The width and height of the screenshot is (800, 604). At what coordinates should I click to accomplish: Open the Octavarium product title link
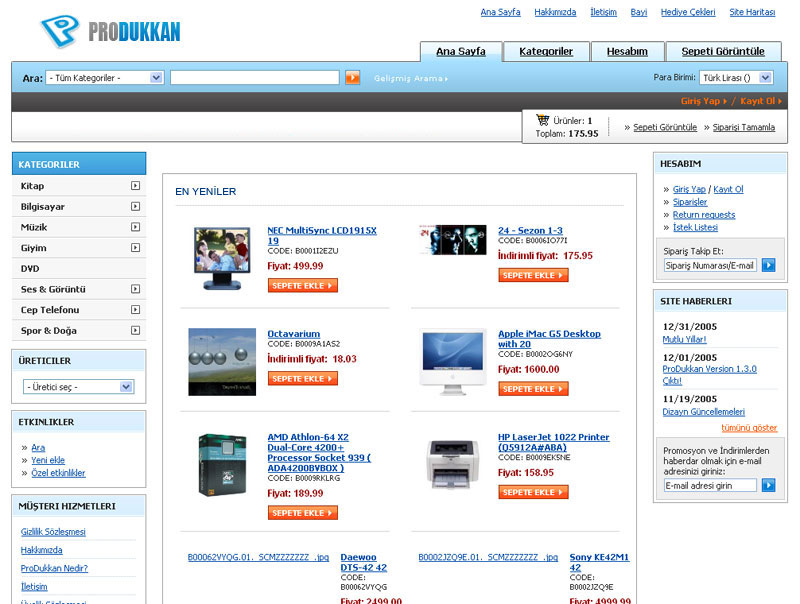tap(294, 334)
